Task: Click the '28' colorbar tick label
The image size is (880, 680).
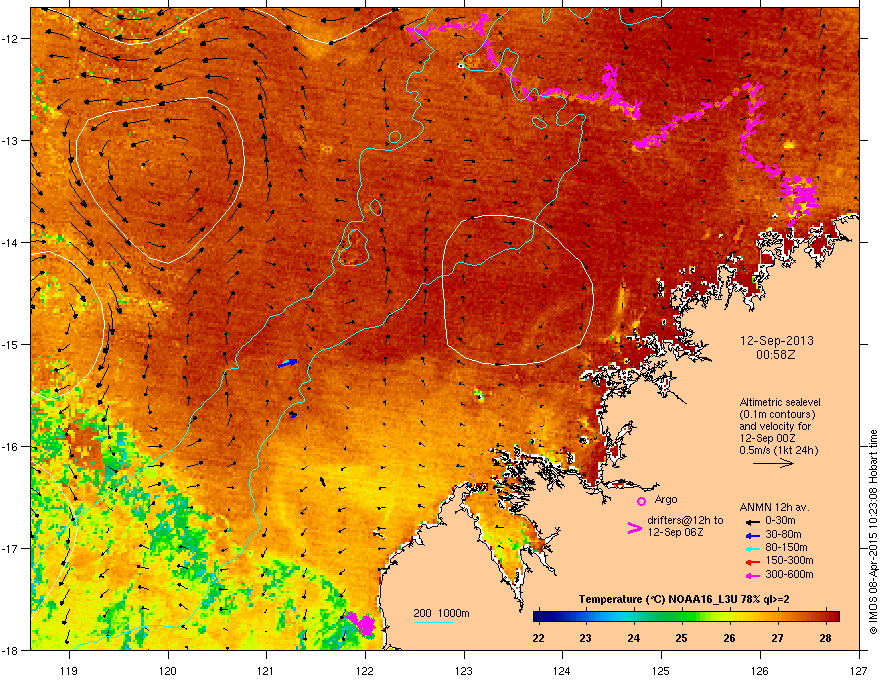Action: click(825, 638)
